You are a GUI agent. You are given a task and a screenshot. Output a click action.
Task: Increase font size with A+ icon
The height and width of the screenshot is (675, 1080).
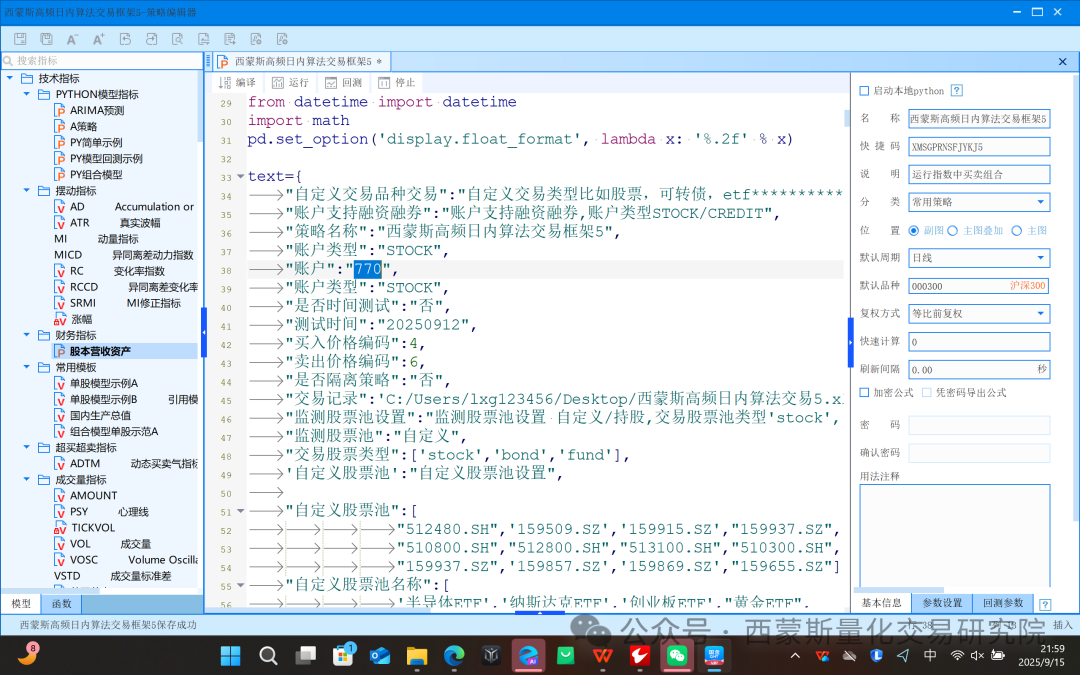[x=98, y=39]
